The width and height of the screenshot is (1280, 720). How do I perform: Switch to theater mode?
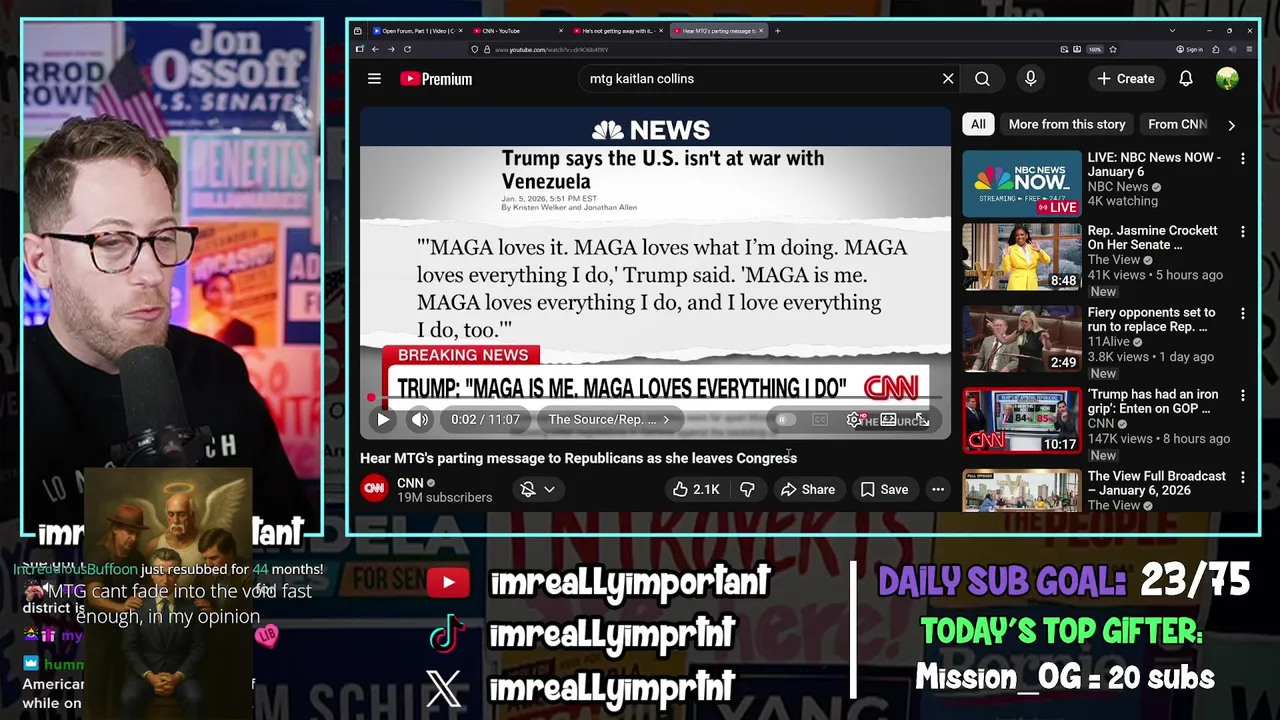click(888, 420)
